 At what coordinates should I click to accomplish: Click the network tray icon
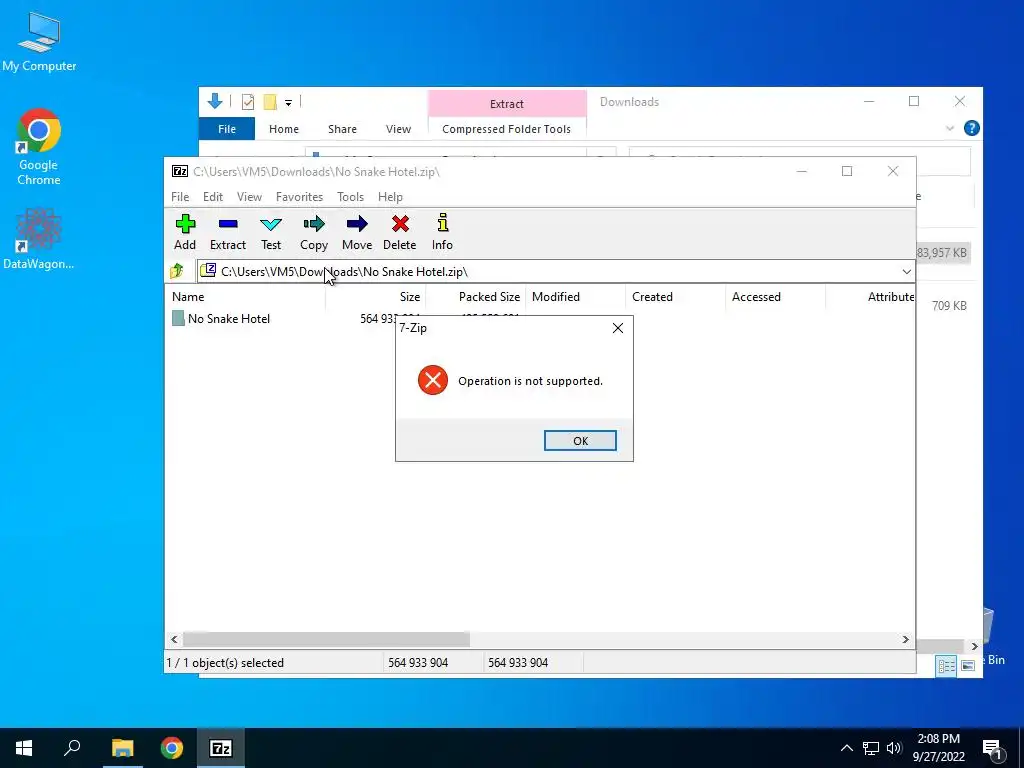pos(871,748)
